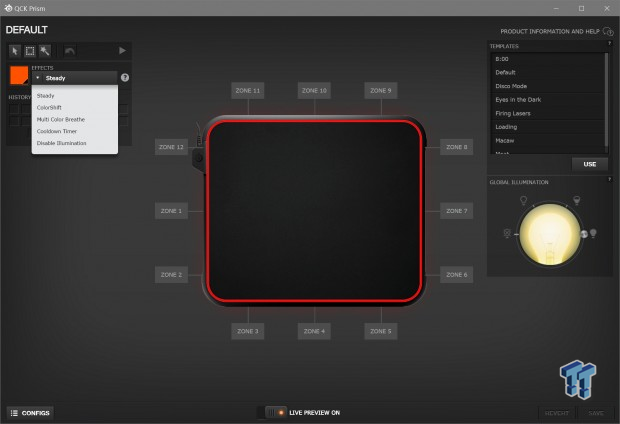Maximize the QCK Prism window
This screenshot has height=424, width=620.
581,8
